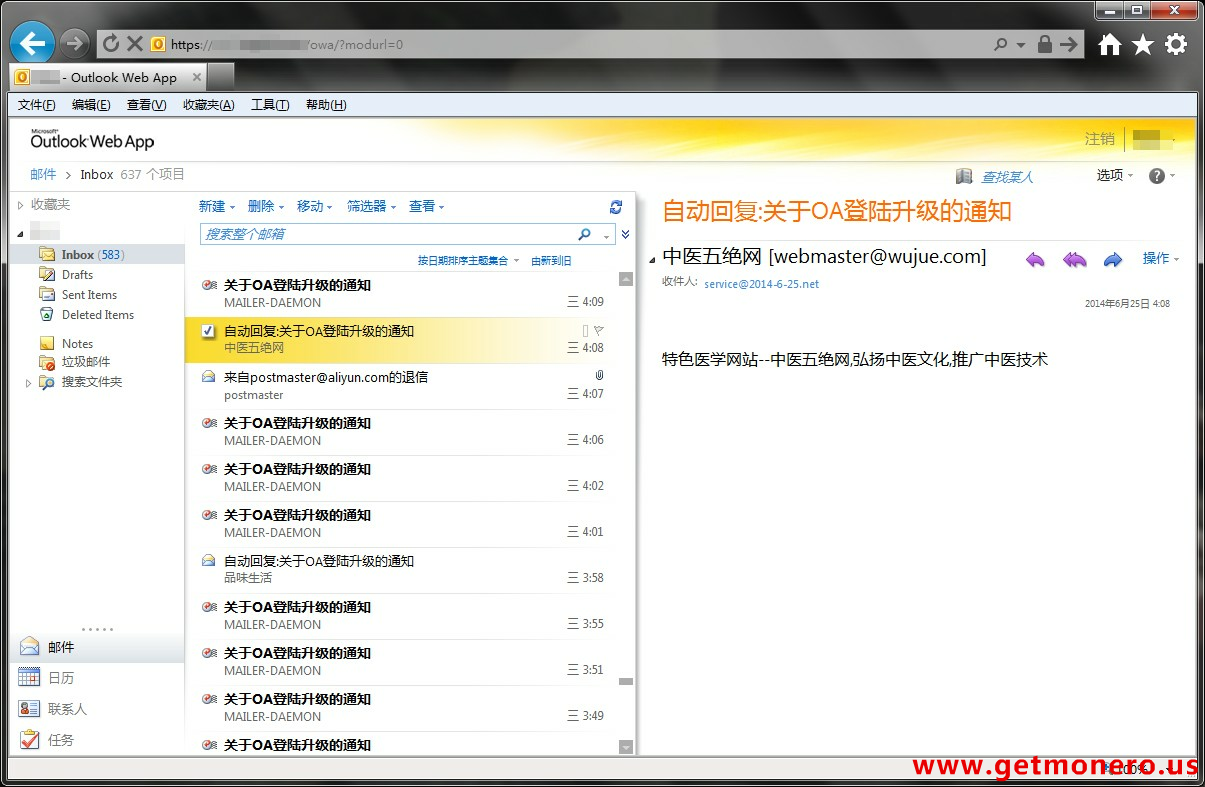Refresh the mail list with refresh icon

(x=616, y=207)
